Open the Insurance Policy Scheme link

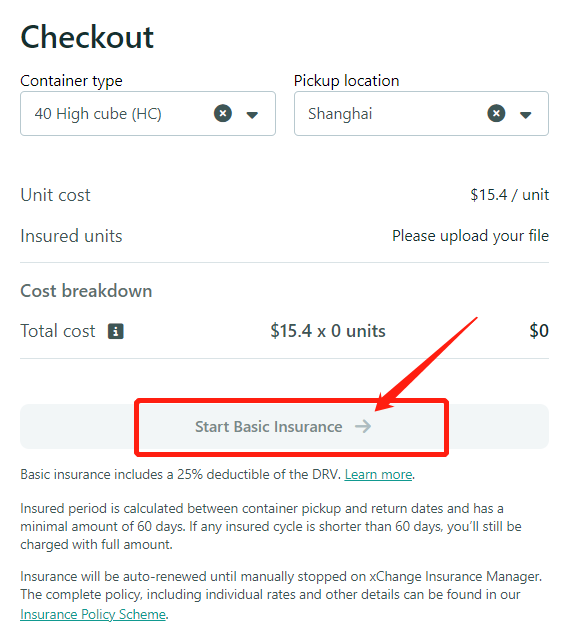[x=93, y=614]
